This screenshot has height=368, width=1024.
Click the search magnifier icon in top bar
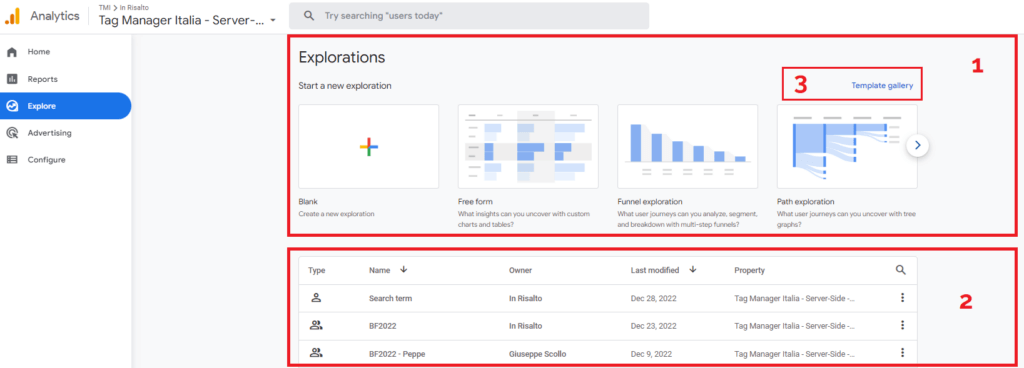tap(309, 15)
